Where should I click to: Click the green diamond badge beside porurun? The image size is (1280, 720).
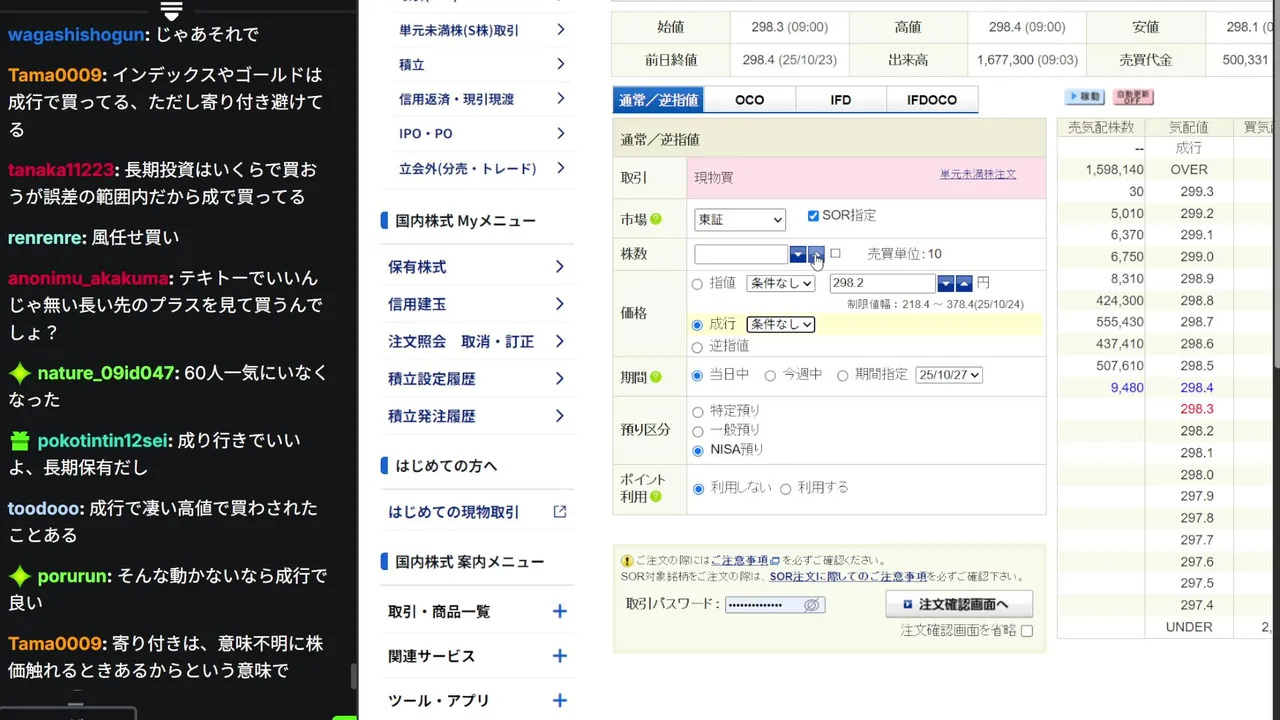click(20, 576)
